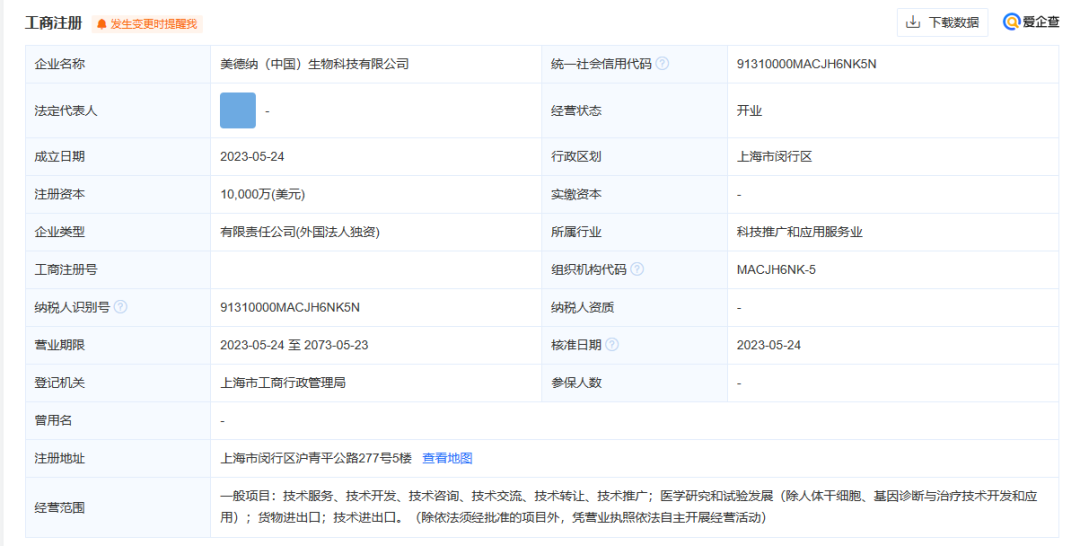Click help icon beside 核准日期

coord(612,345)
